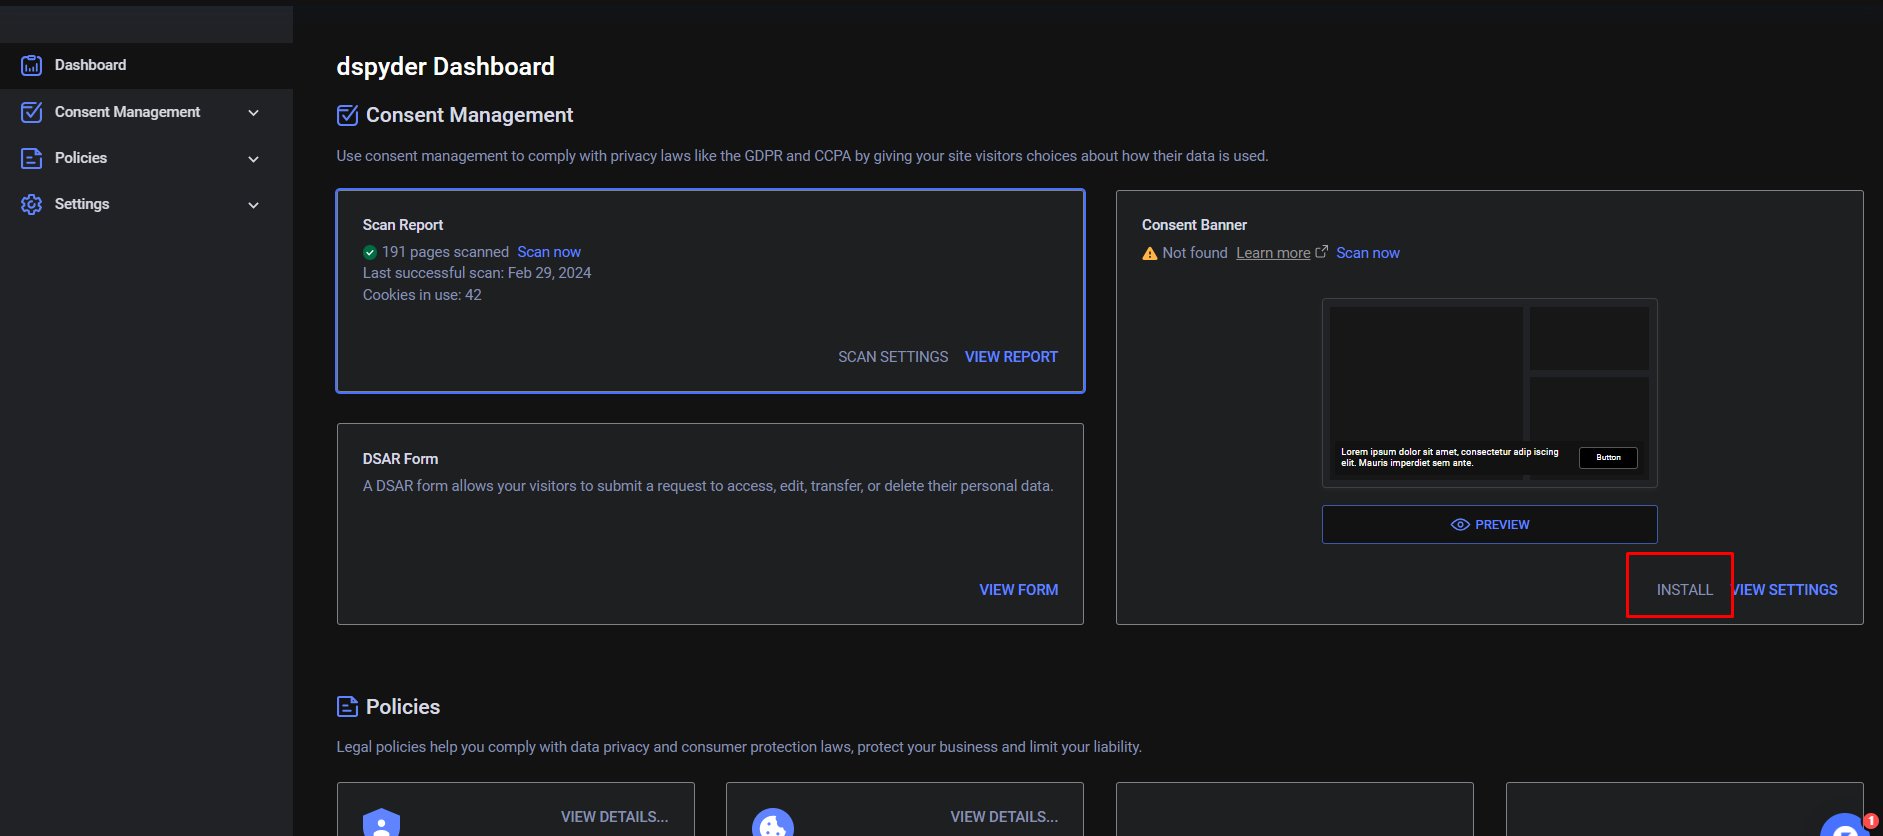
Task: Click Scan now in the Consent Banner card
Action: coord(1368,253)
